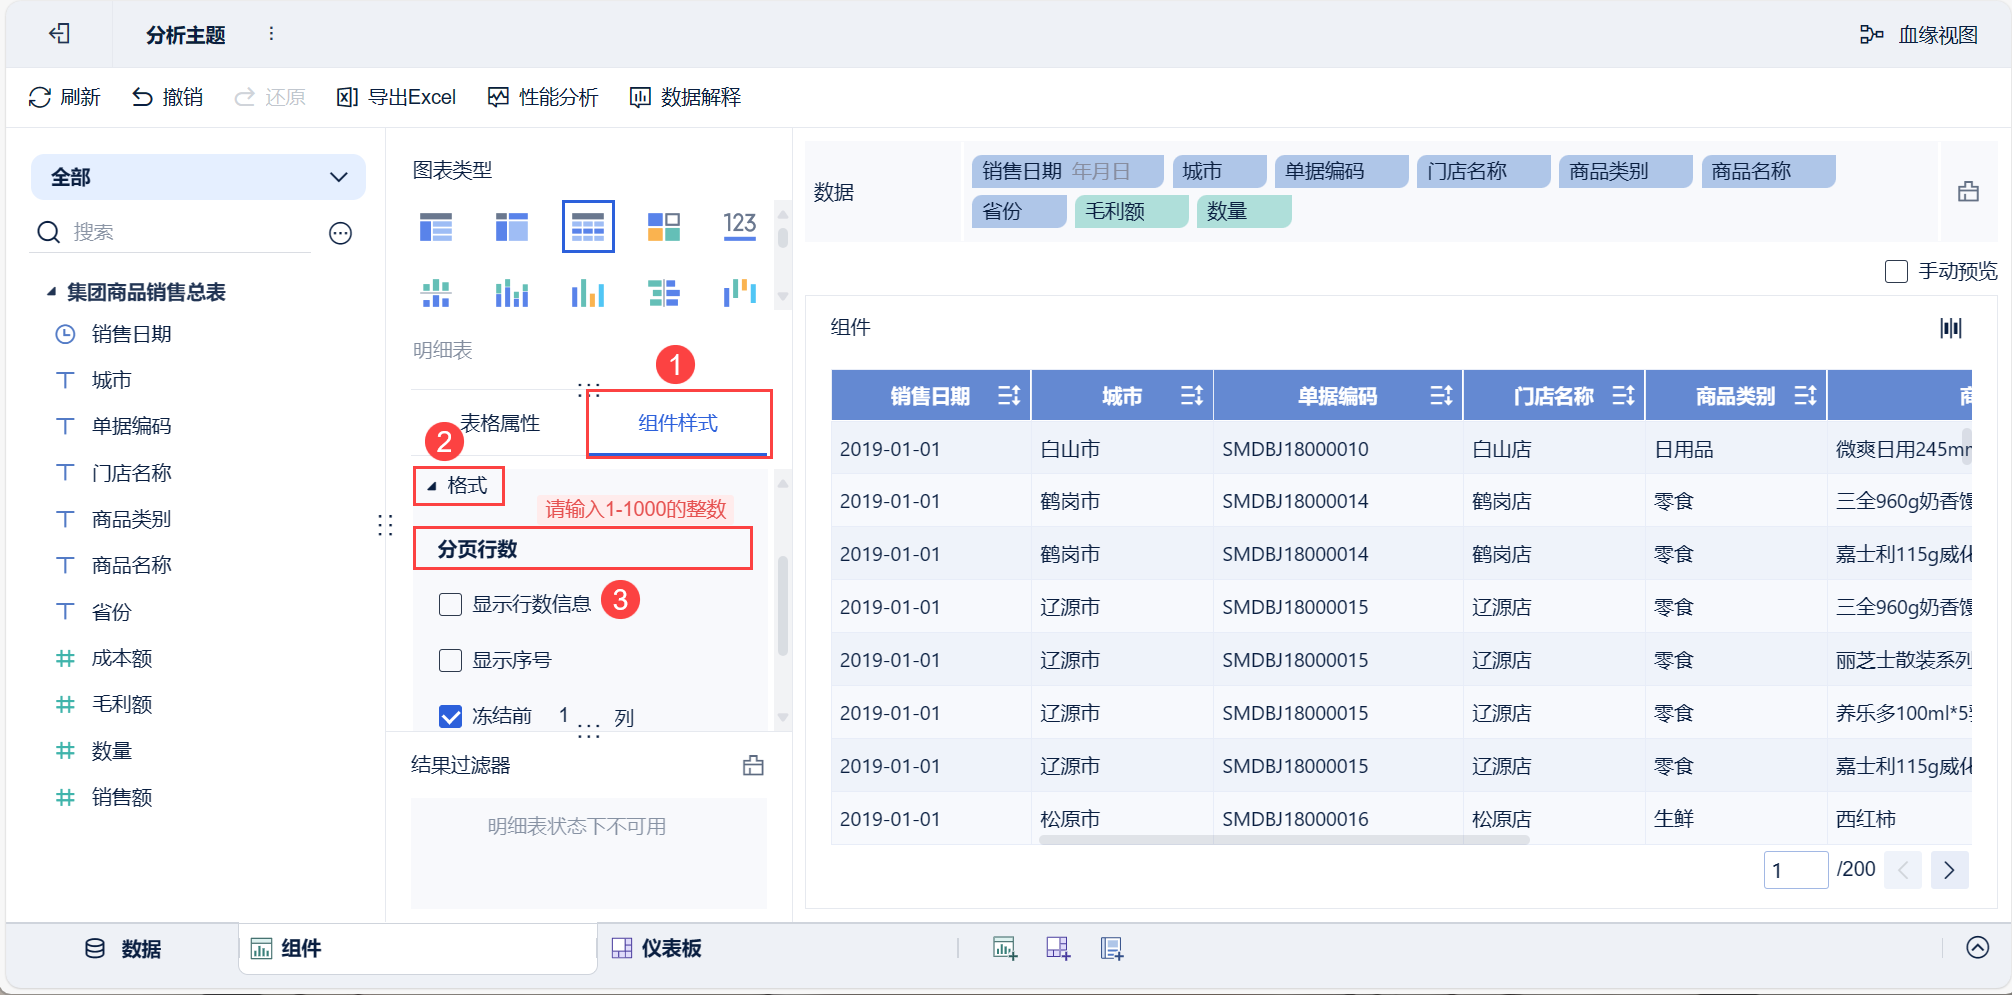Choose the colored treemap chart type icon
2012x995 pixels.
[x=664, y=227]
